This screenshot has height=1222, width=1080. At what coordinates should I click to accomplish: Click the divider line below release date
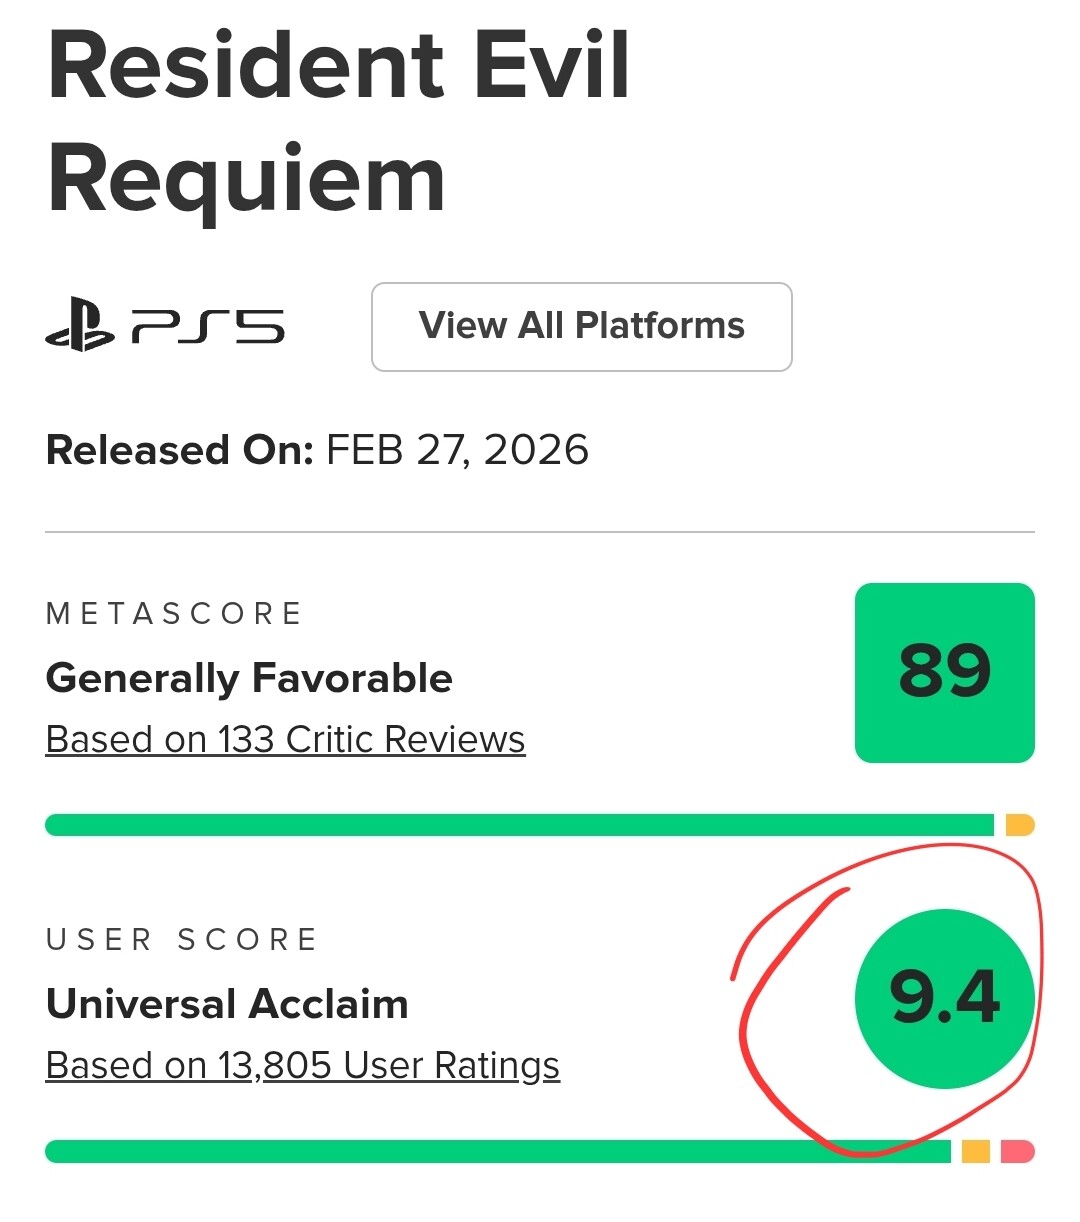click(x=540, y=532)
